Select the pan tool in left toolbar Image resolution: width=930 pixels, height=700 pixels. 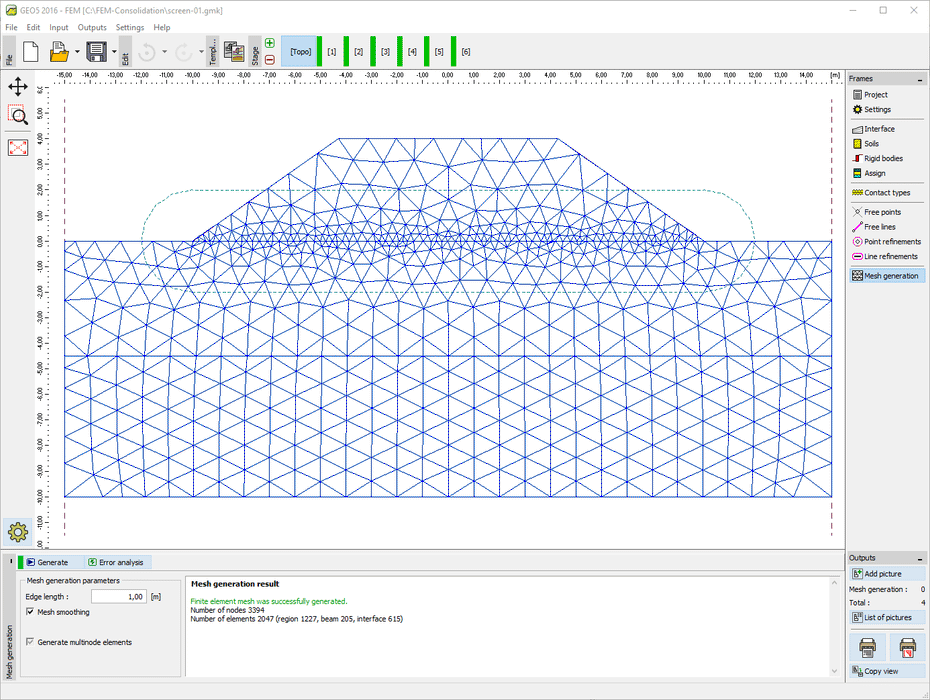click(x=17, y=87)
